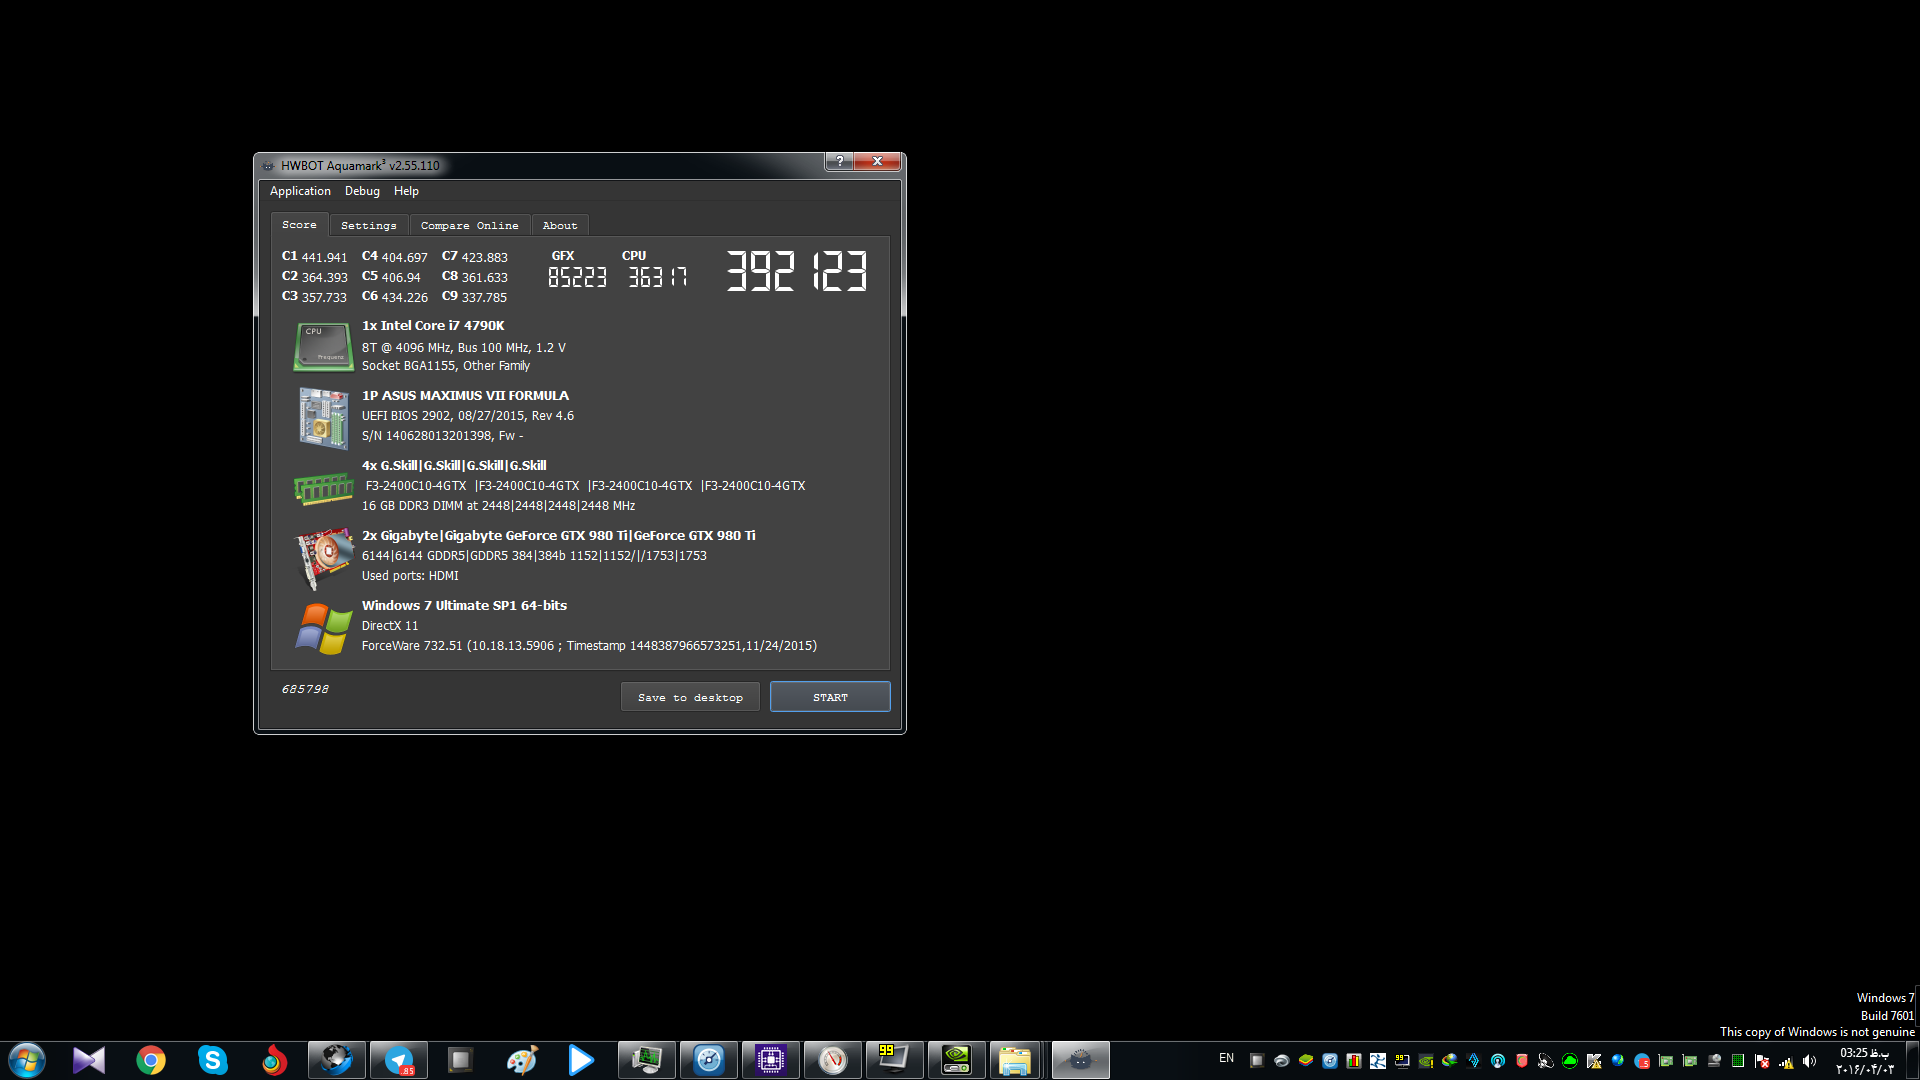Open the purple CPU-Z taskbar icon
The height and width of the screenshot is (1080, 1920).
[x=770, y=1060]
